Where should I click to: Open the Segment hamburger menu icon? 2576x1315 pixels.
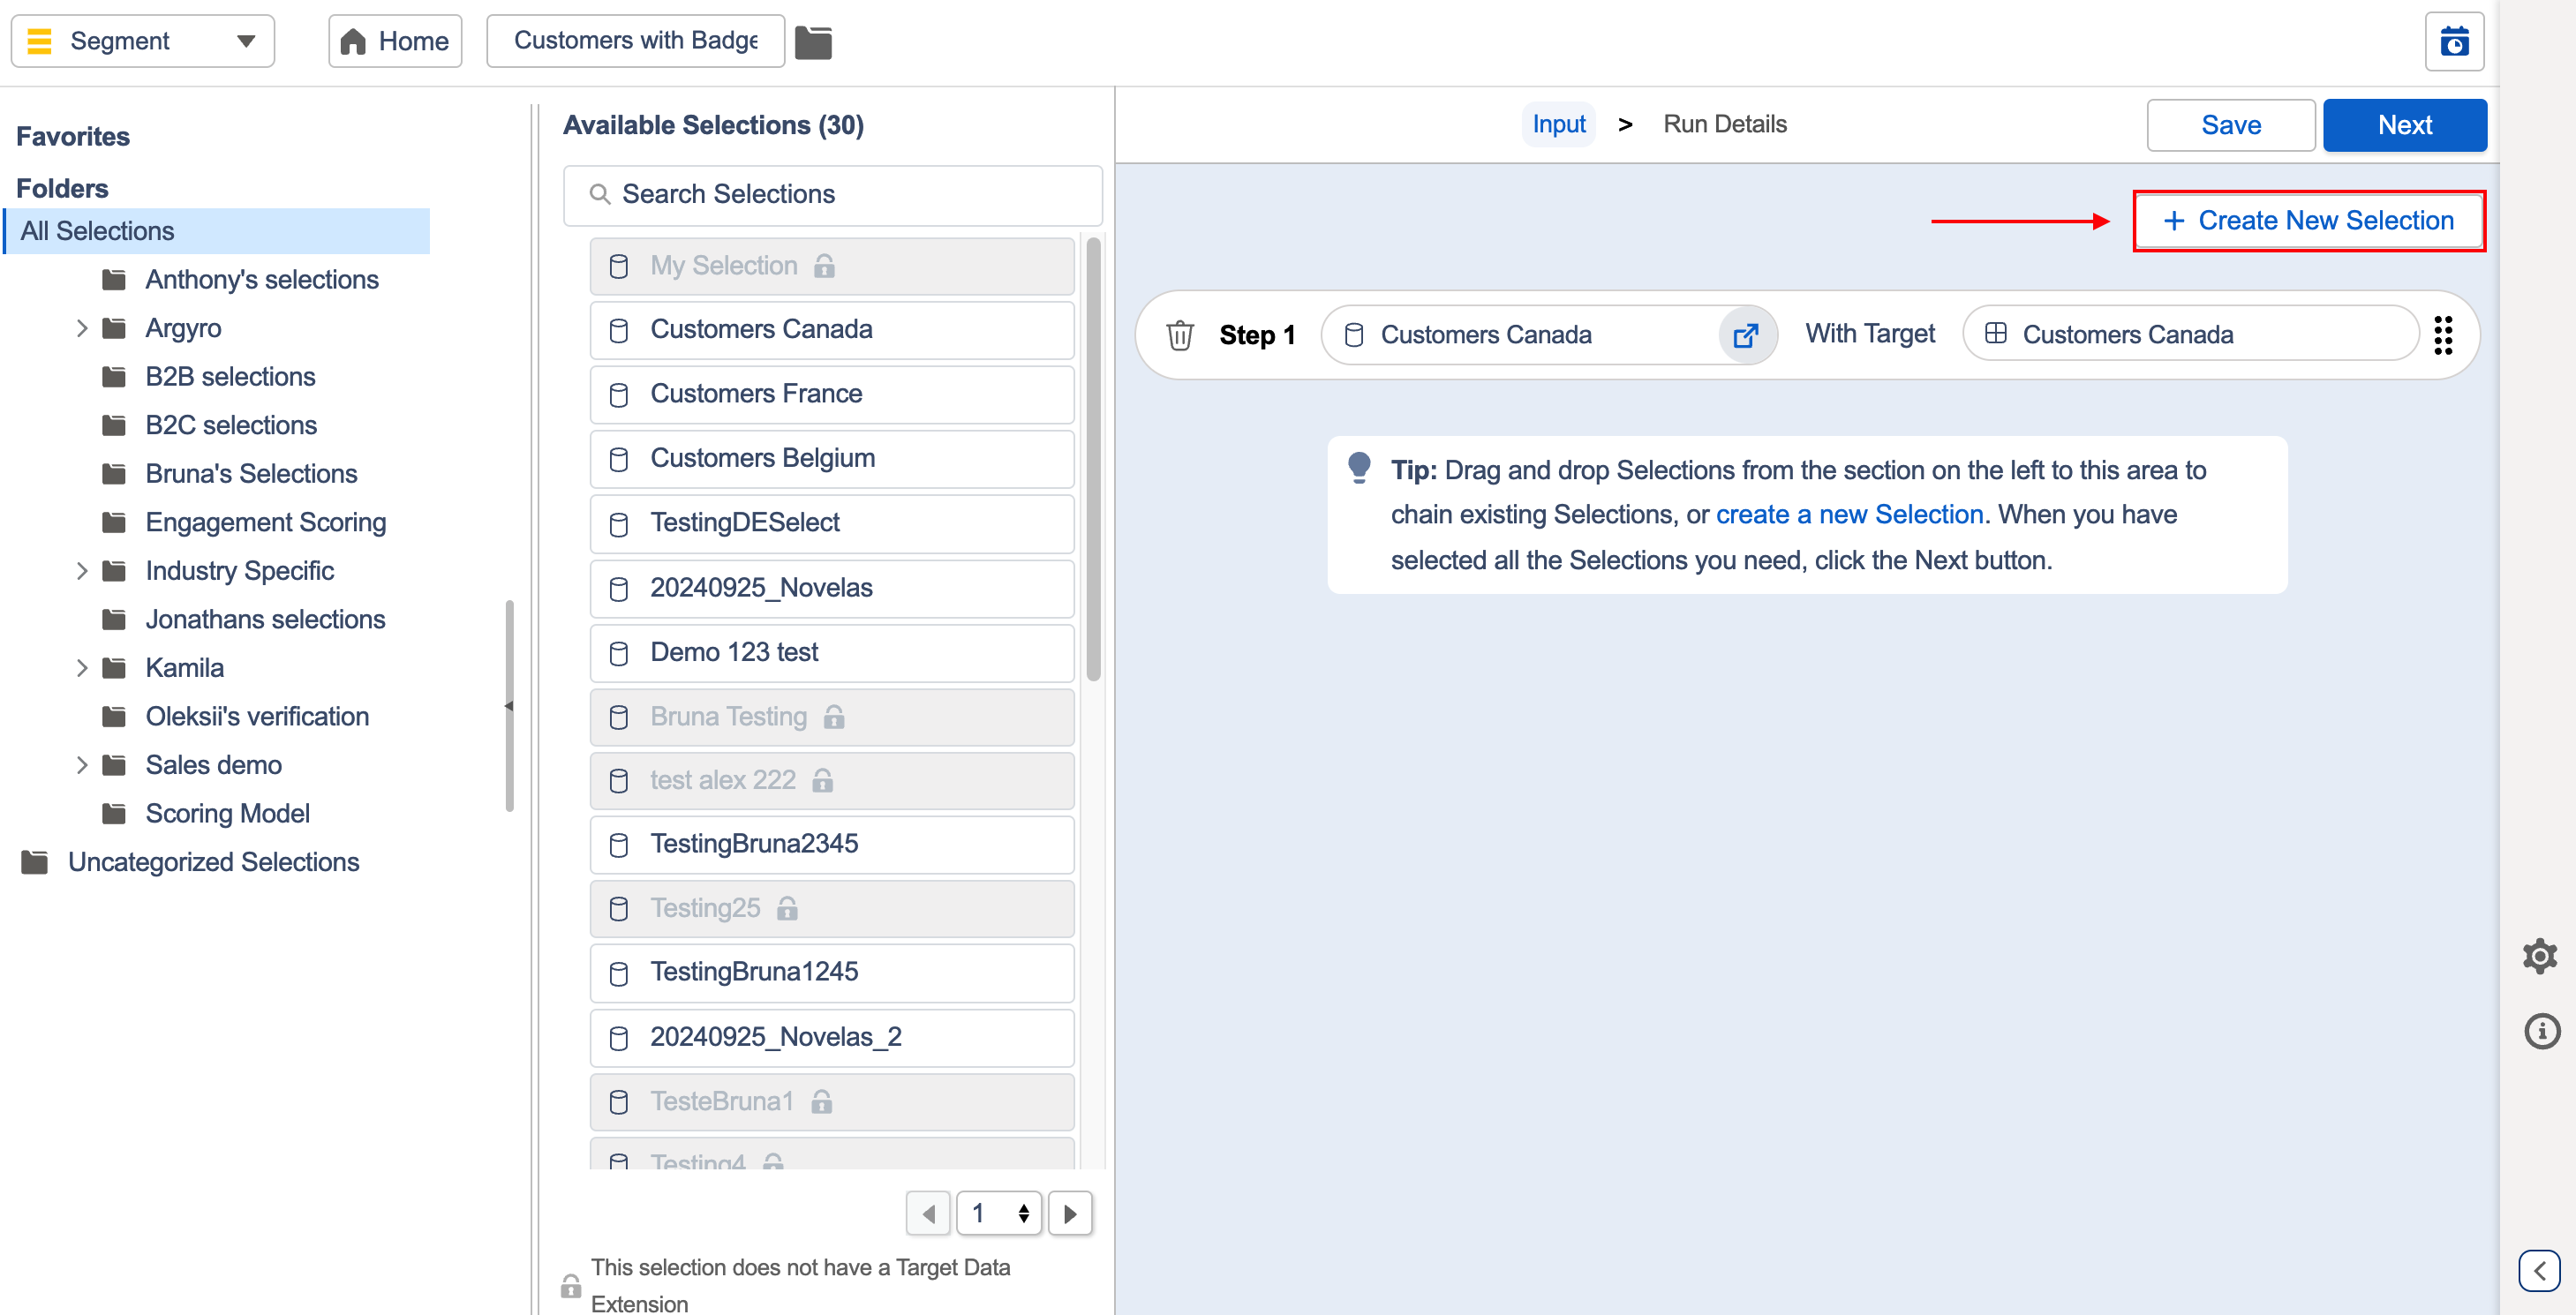click(x=39, y=41)
